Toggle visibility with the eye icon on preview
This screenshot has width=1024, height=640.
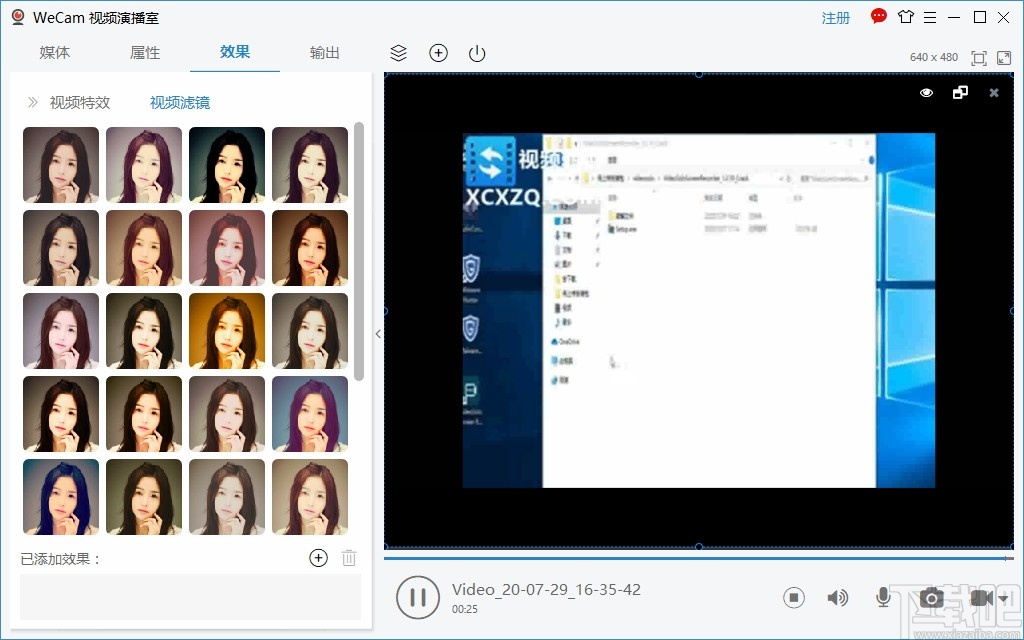tap(926, 92)
